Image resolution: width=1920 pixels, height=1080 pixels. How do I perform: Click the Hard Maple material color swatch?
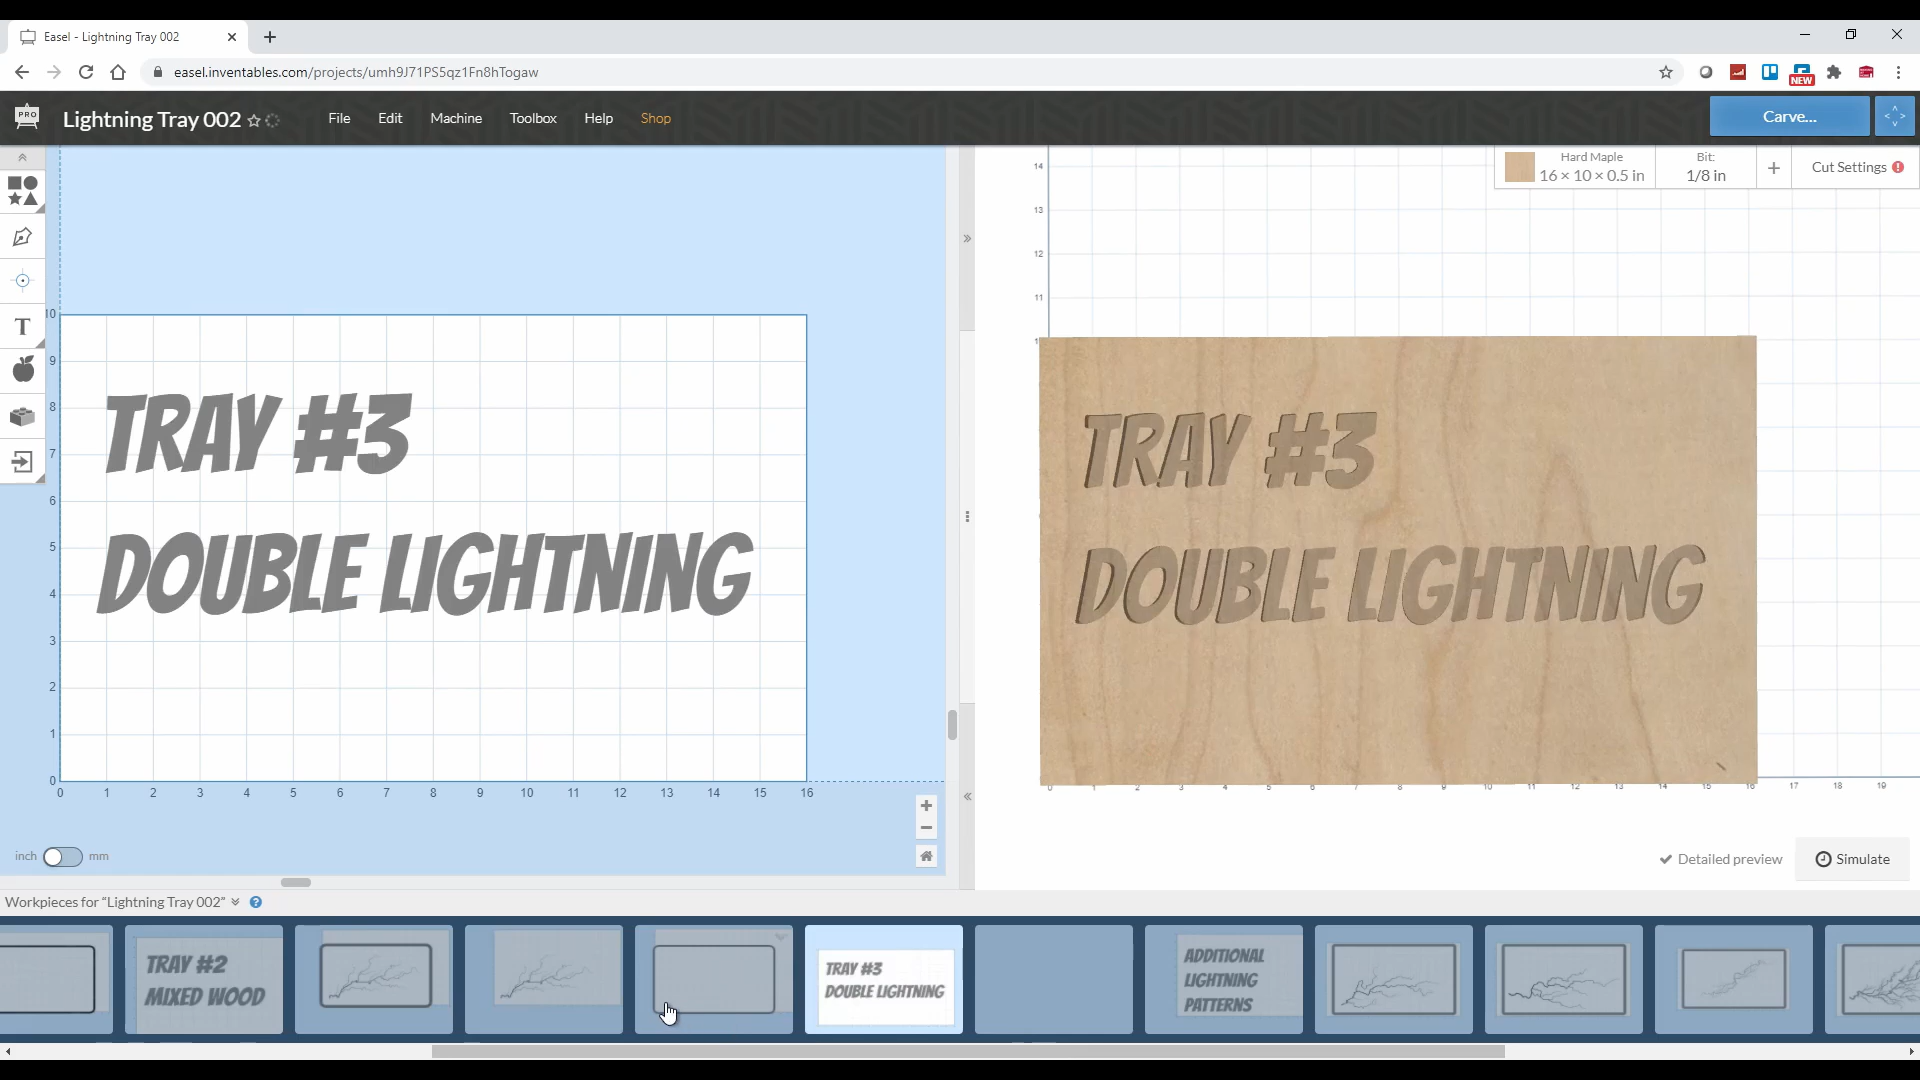[1518, 167]
